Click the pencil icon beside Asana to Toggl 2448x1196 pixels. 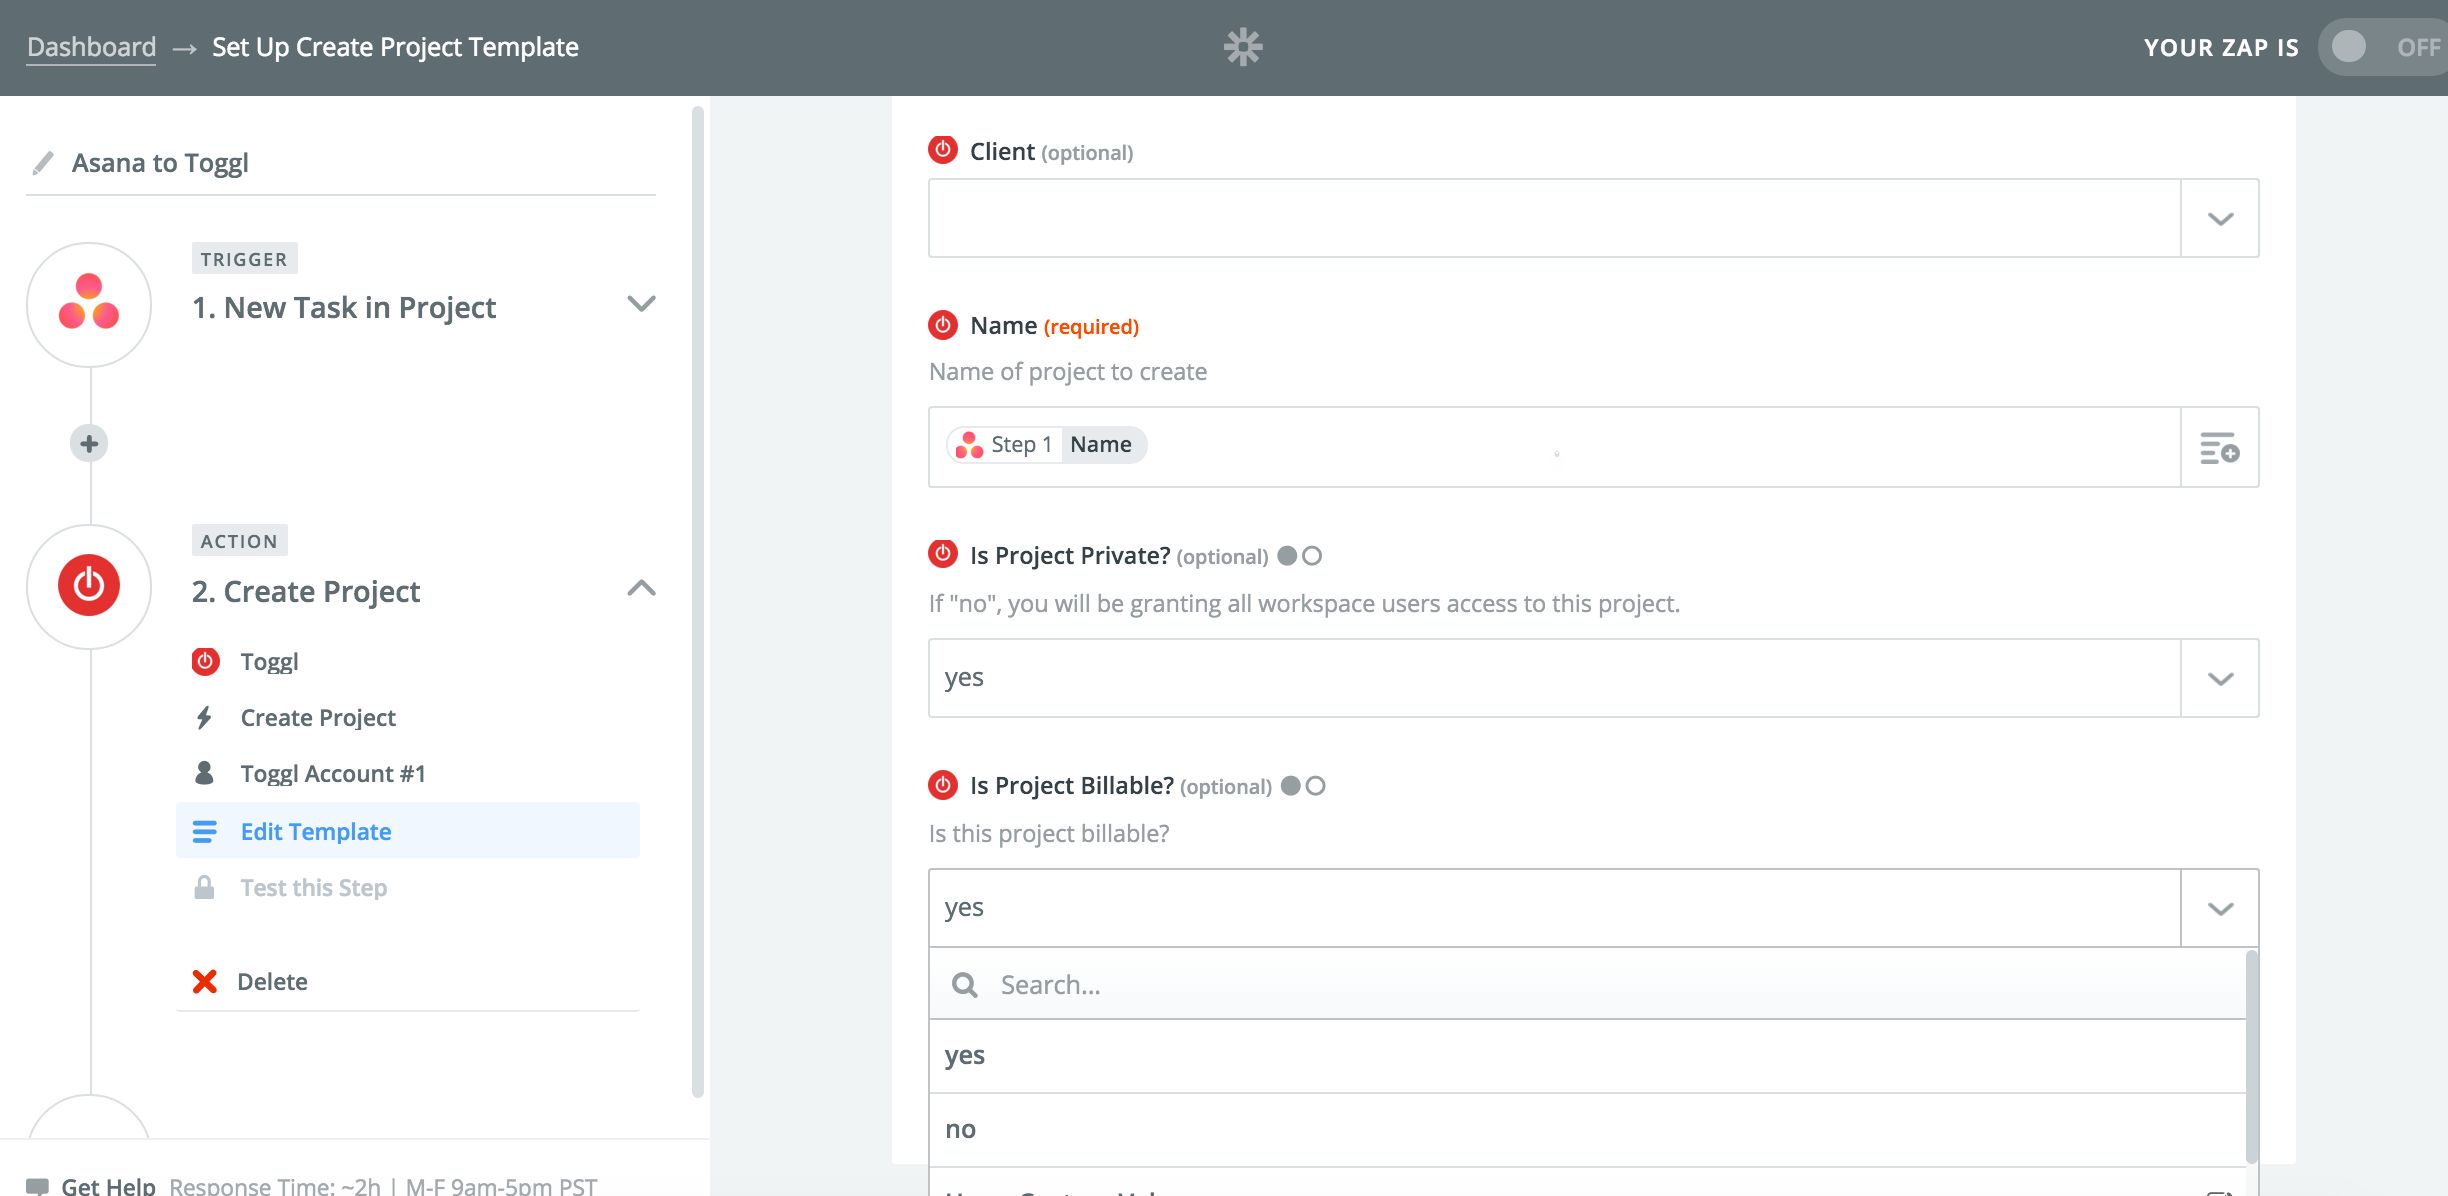[x=43, y=163]
